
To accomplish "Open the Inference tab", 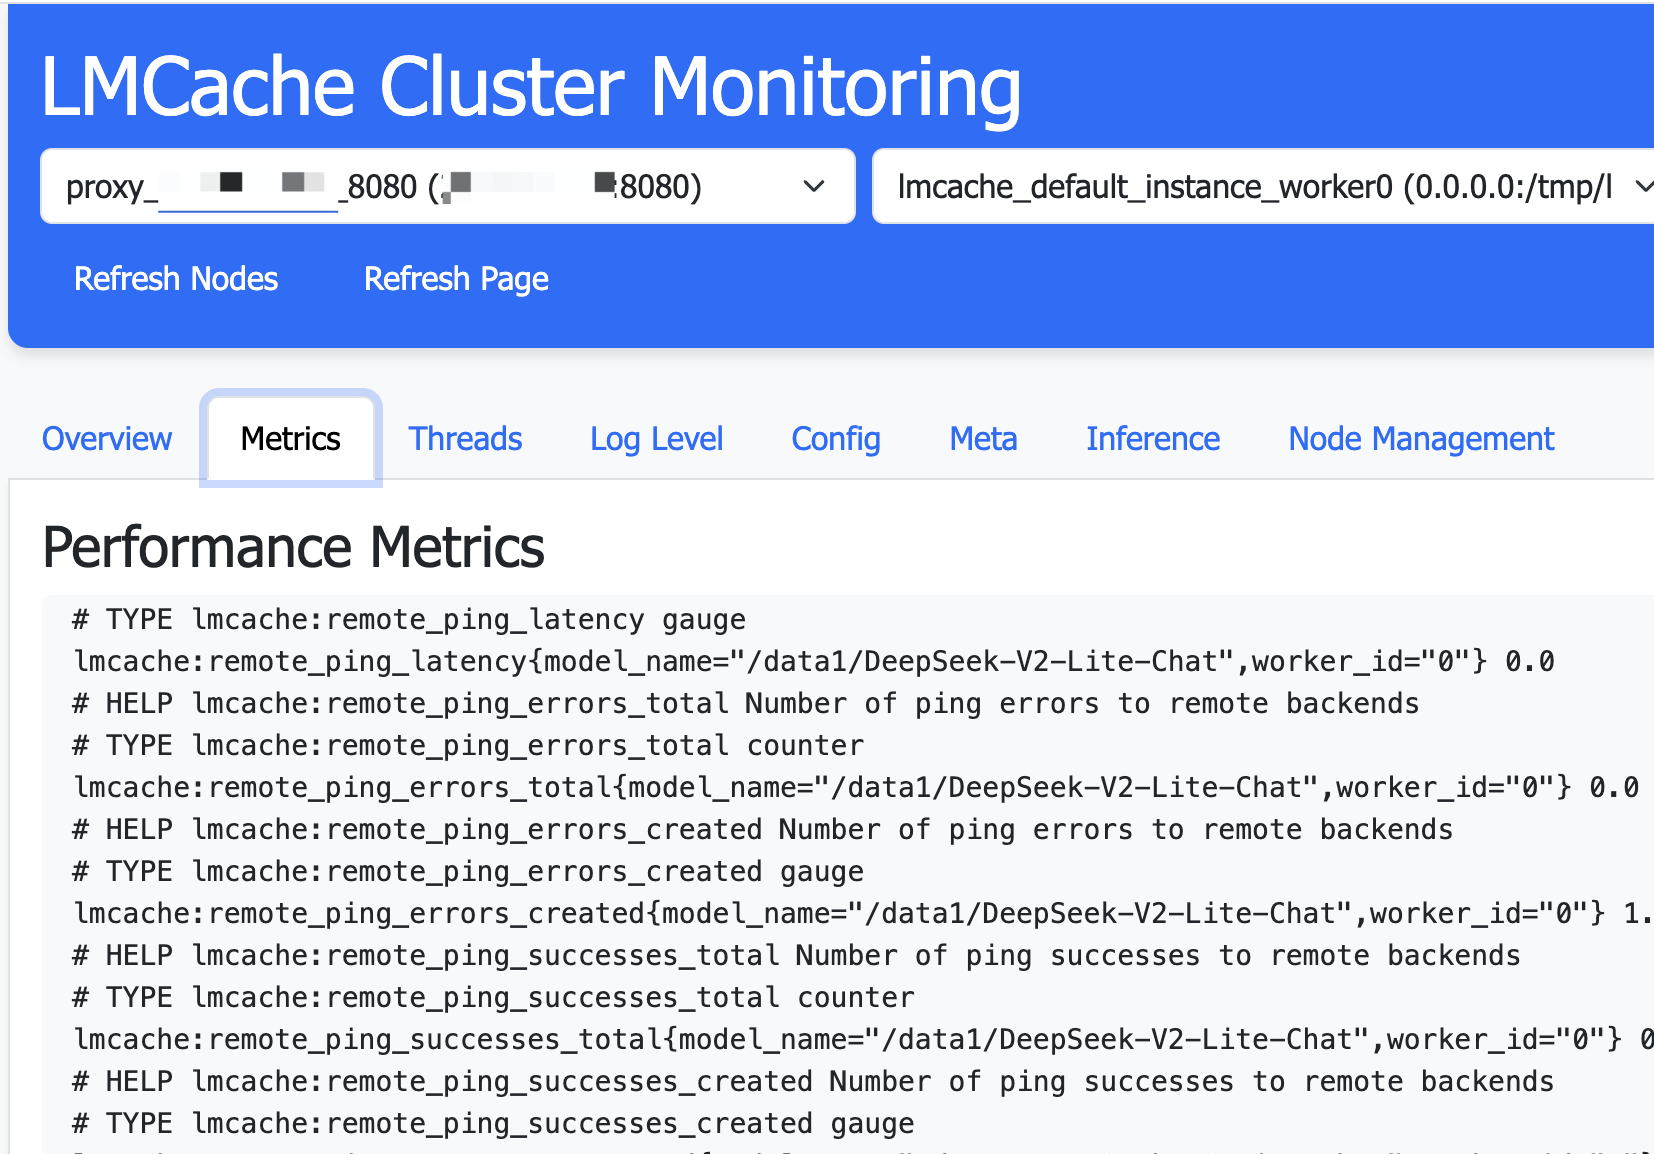I will point(1153,438).
